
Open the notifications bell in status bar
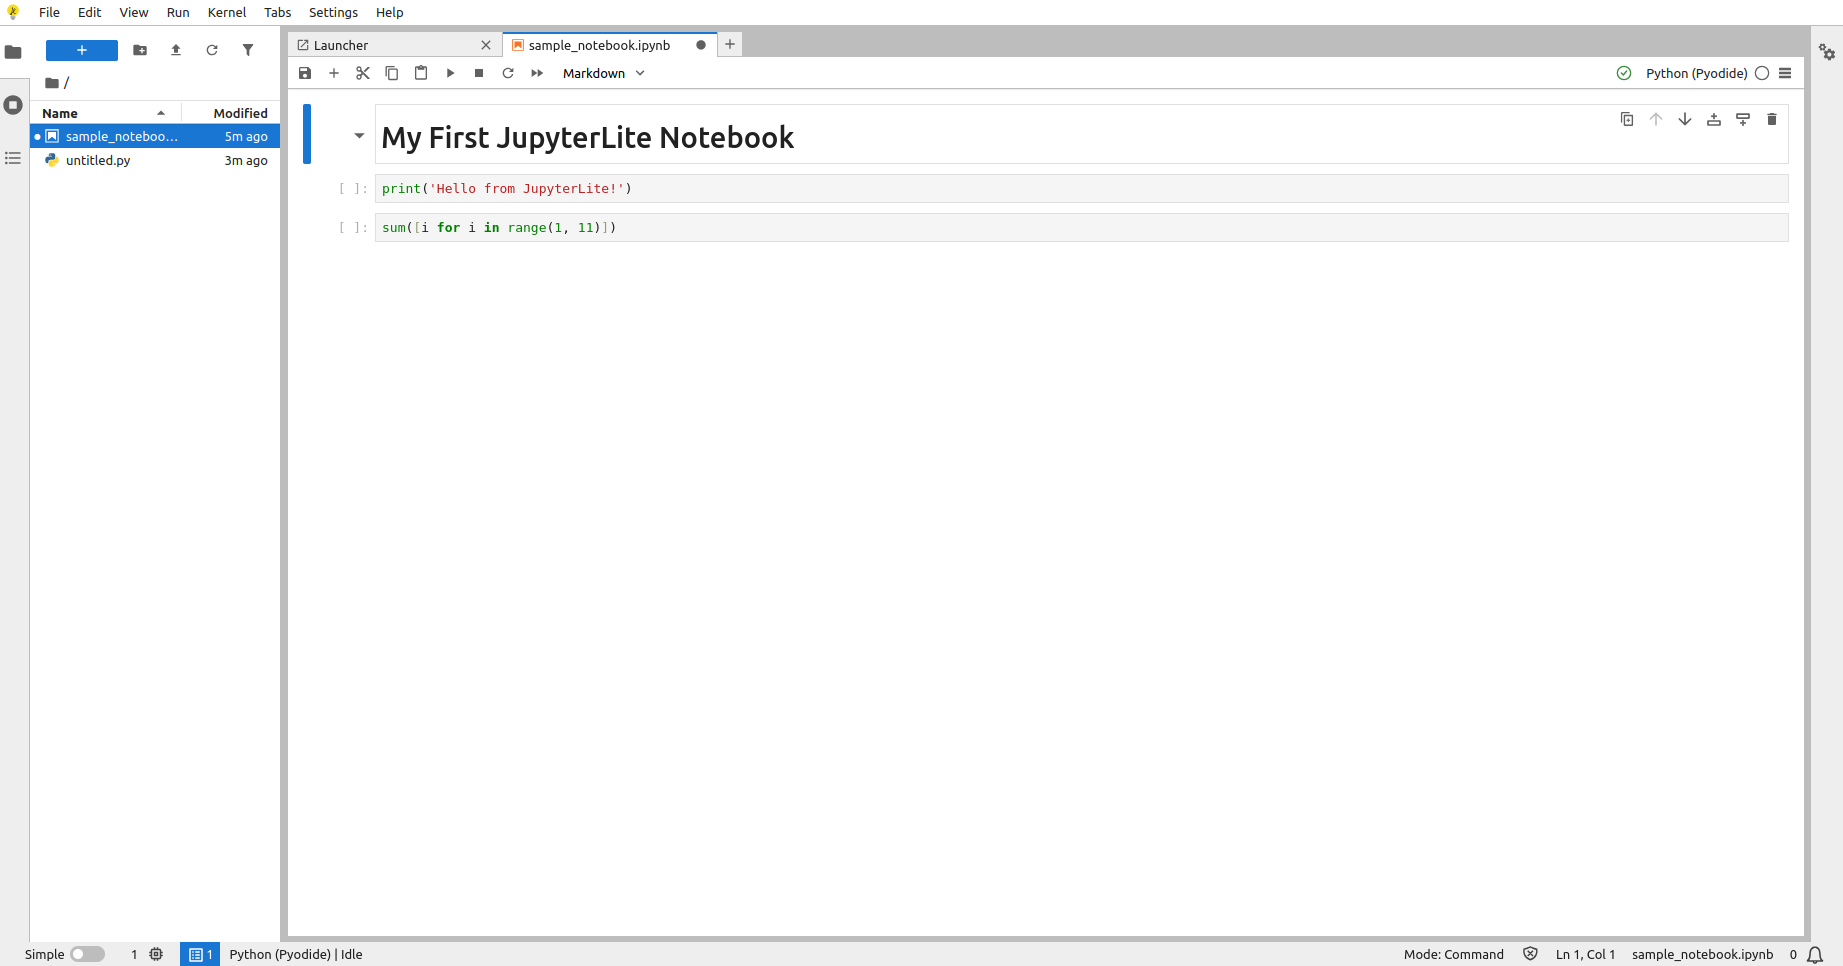(x=1815, y=954)
